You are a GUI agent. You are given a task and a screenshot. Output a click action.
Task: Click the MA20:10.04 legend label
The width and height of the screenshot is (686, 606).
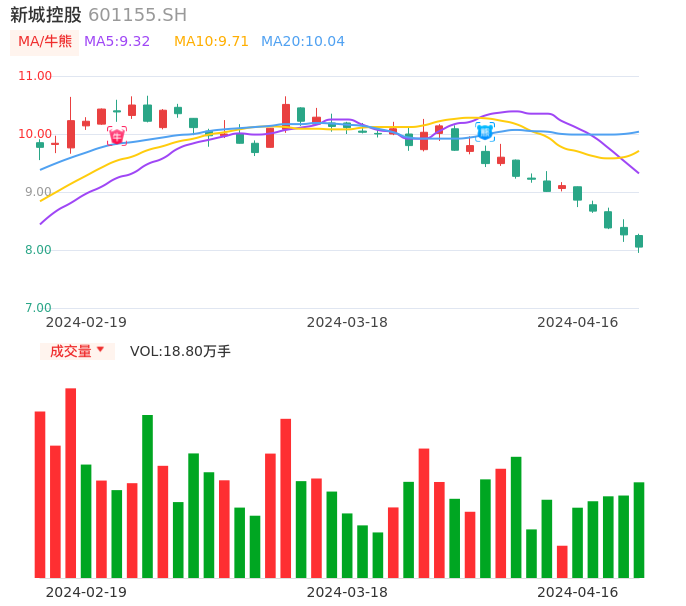pos(303,42)
